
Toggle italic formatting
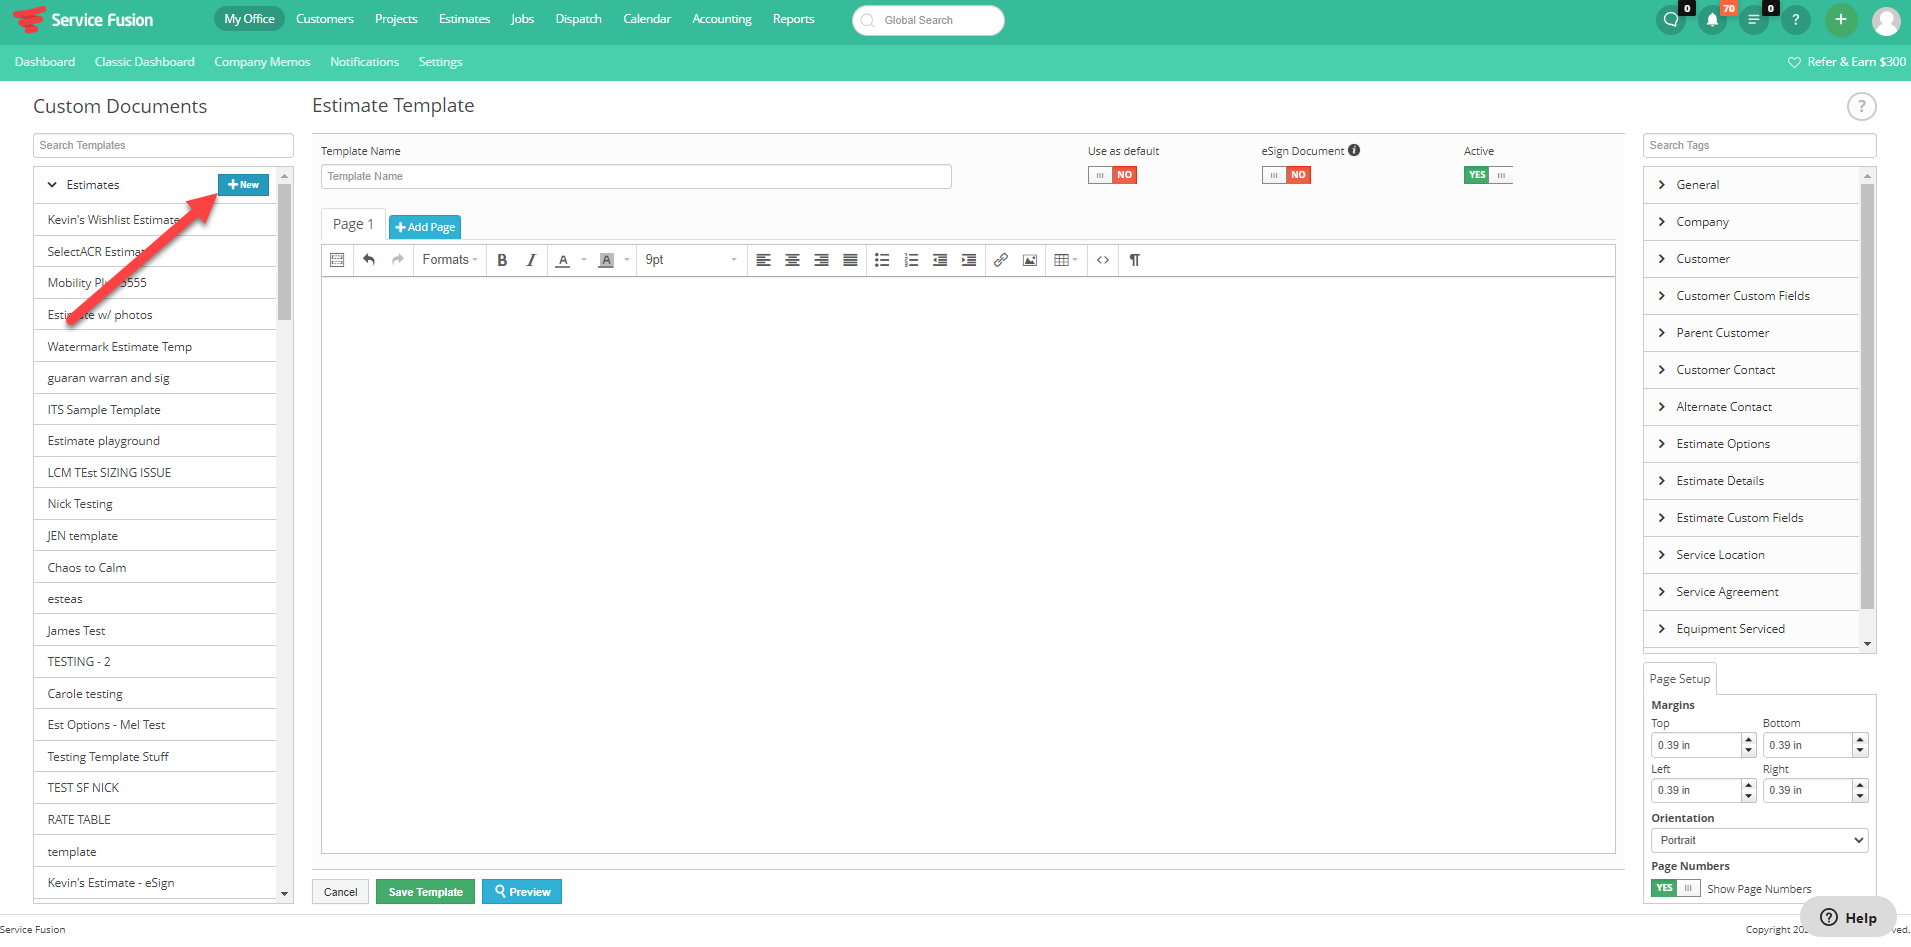531,260
